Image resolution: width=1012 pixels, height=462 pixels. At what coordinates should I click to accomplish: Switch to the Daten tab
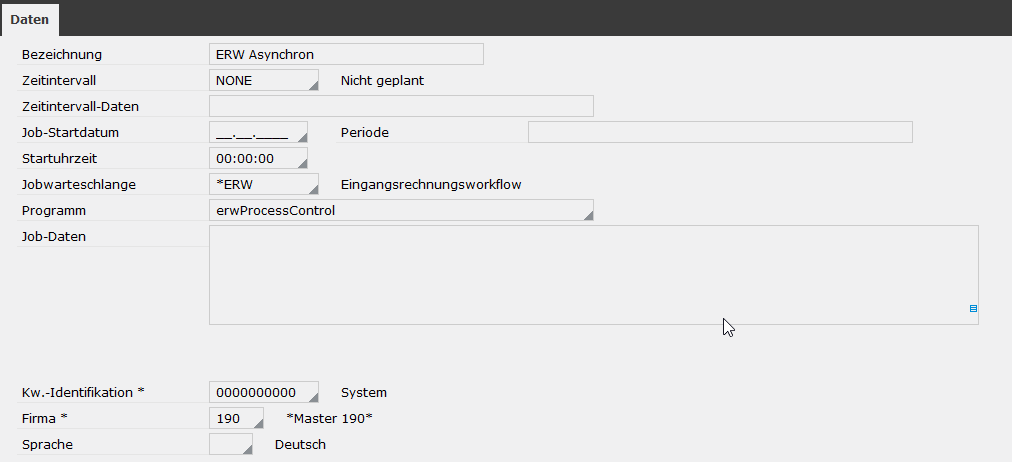30,19
